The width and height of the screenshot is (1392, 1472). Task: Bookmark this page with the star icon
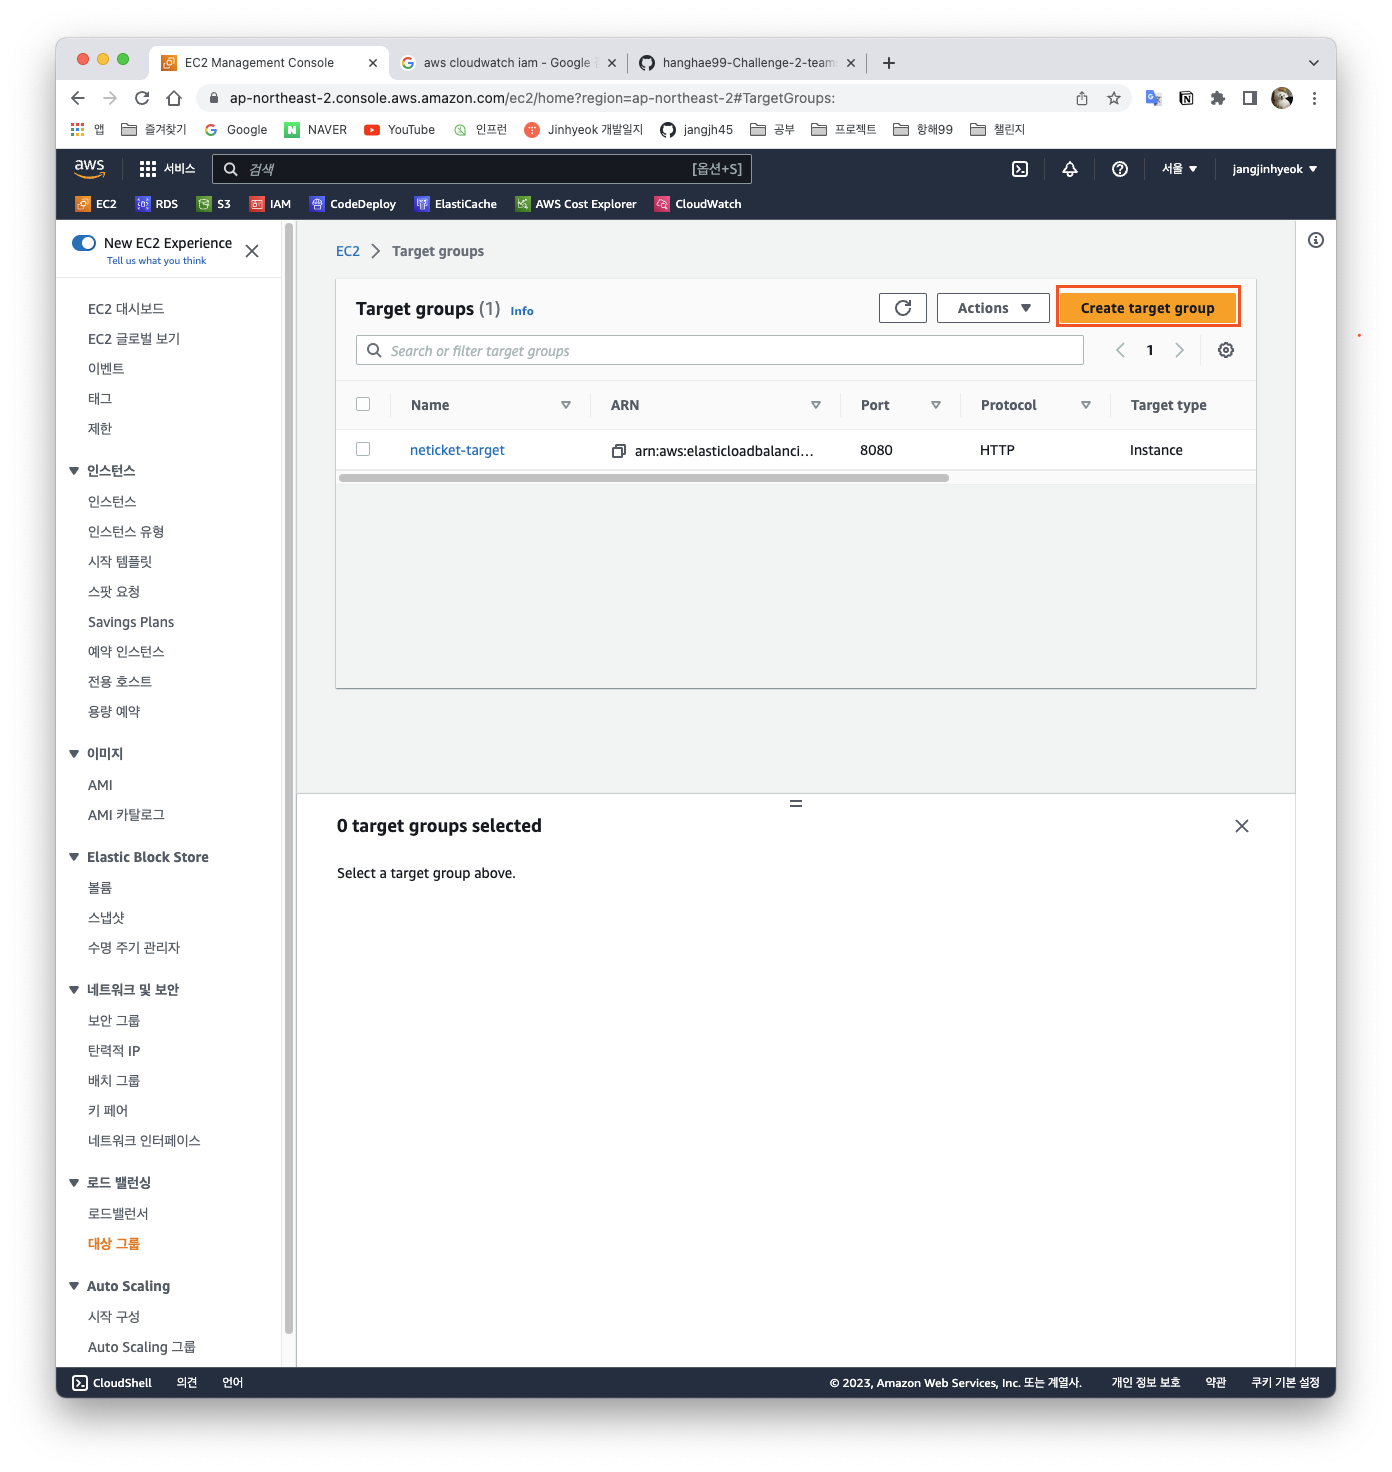pyautogui.click(x=1114, y=98)
